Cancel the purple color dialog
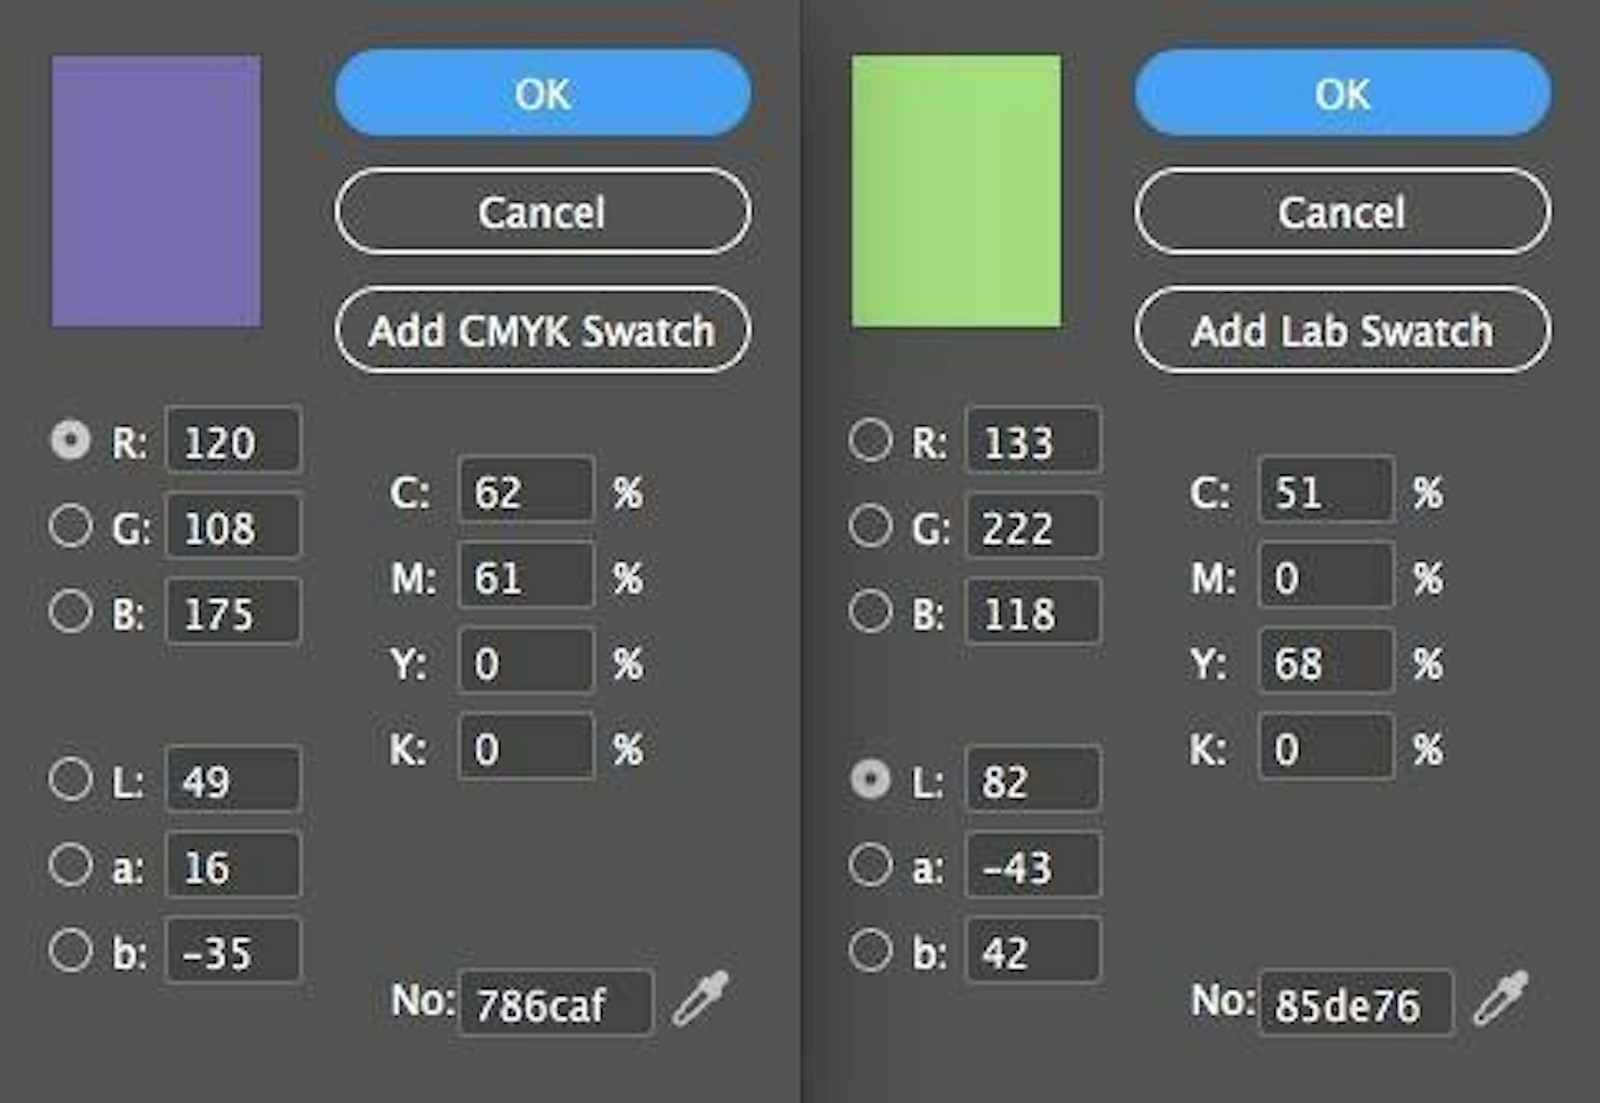This screenshot has width=1600, height=1103. 542,212
